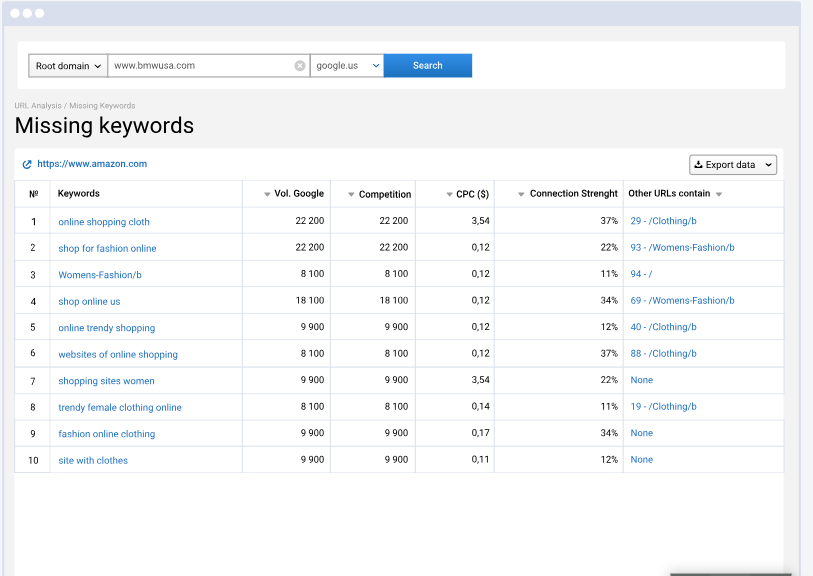Click the external link icon beside amazon.com
The width and height of the screenshot is (813, 576).
25,163
